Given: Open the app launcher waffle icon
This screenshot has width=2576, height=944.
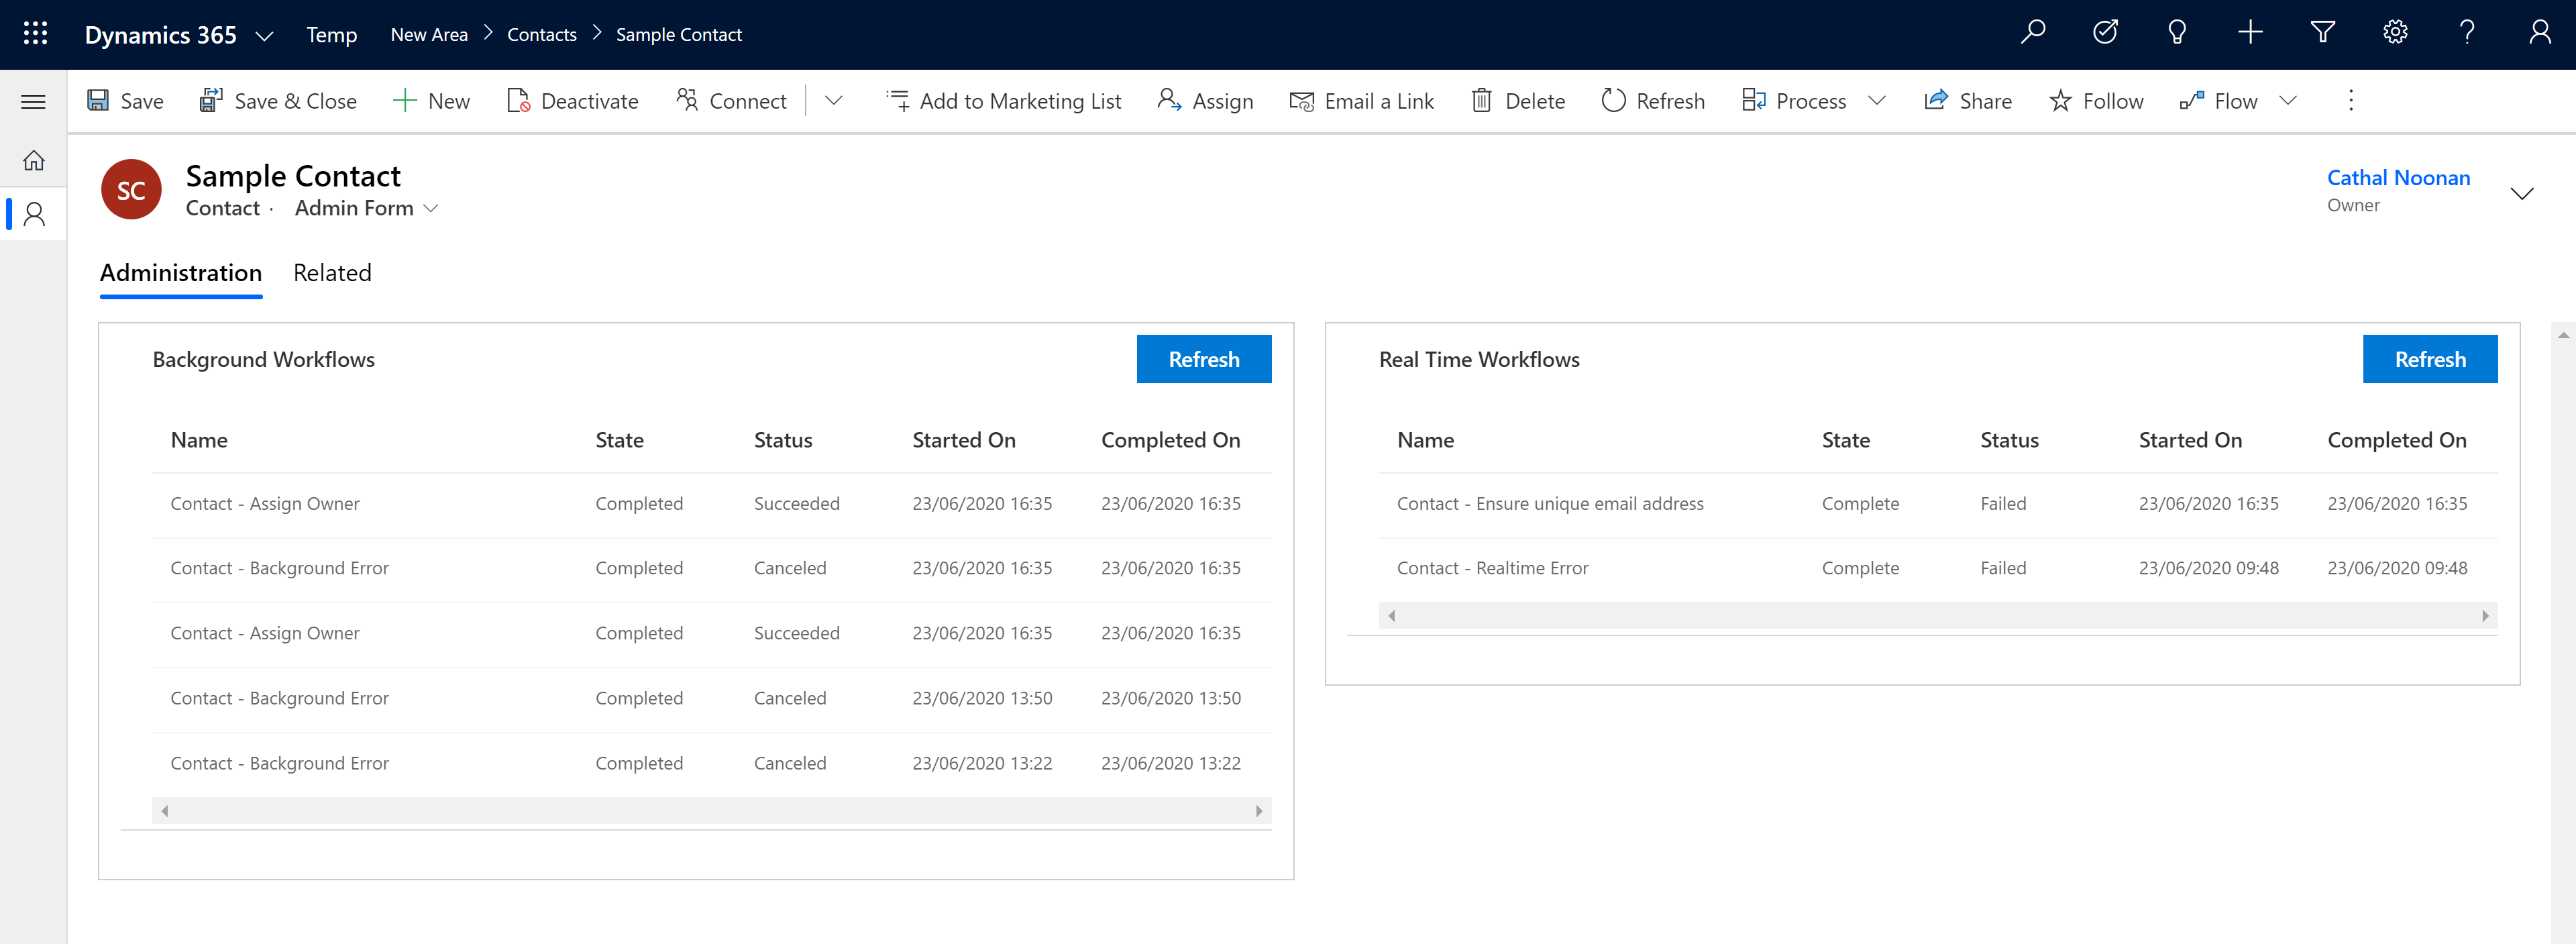Looking at the screenshot, I should (35, 34).
